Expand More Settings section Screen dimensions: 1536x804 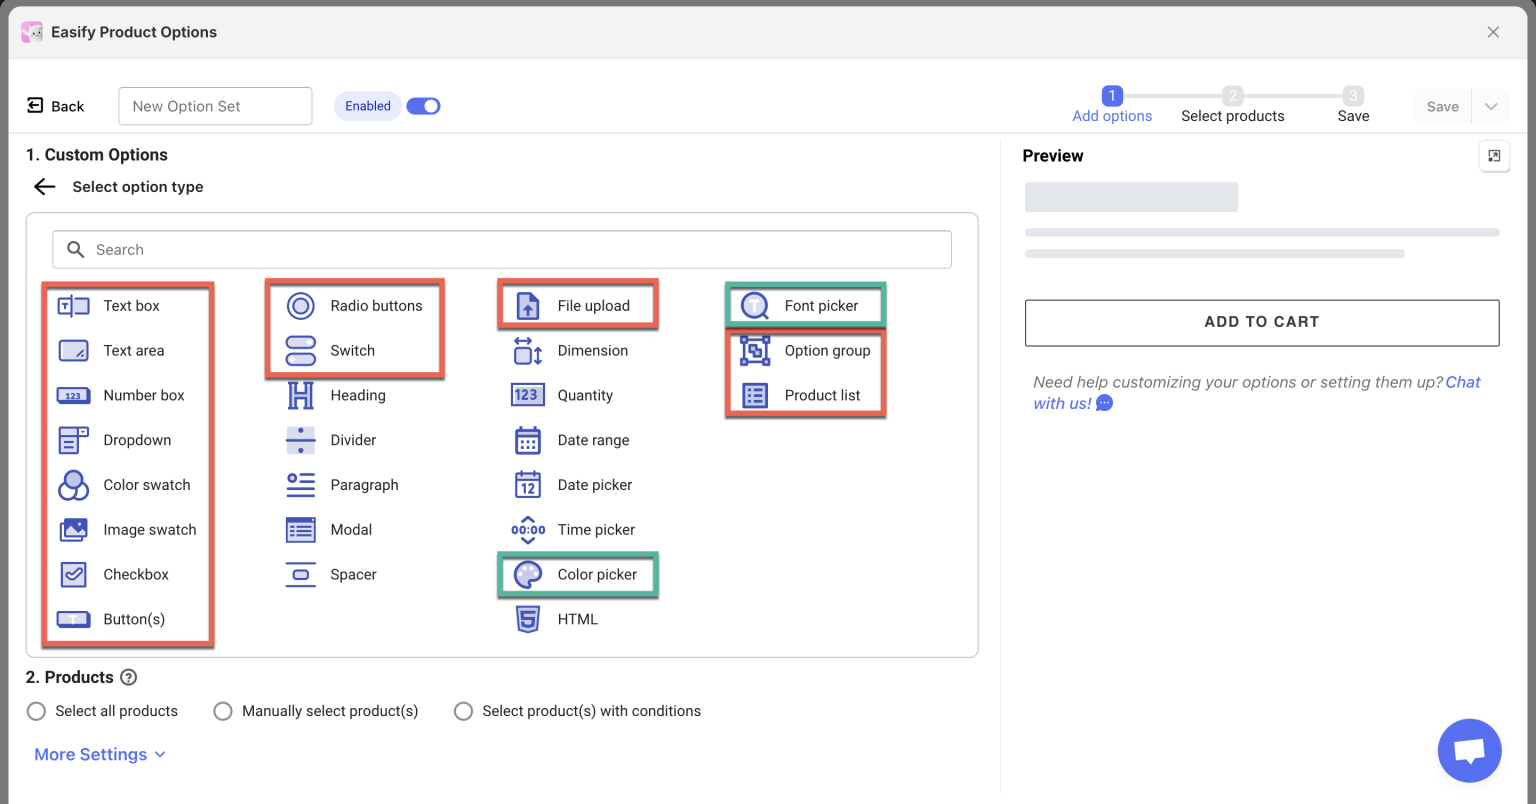tap(100, 755)
